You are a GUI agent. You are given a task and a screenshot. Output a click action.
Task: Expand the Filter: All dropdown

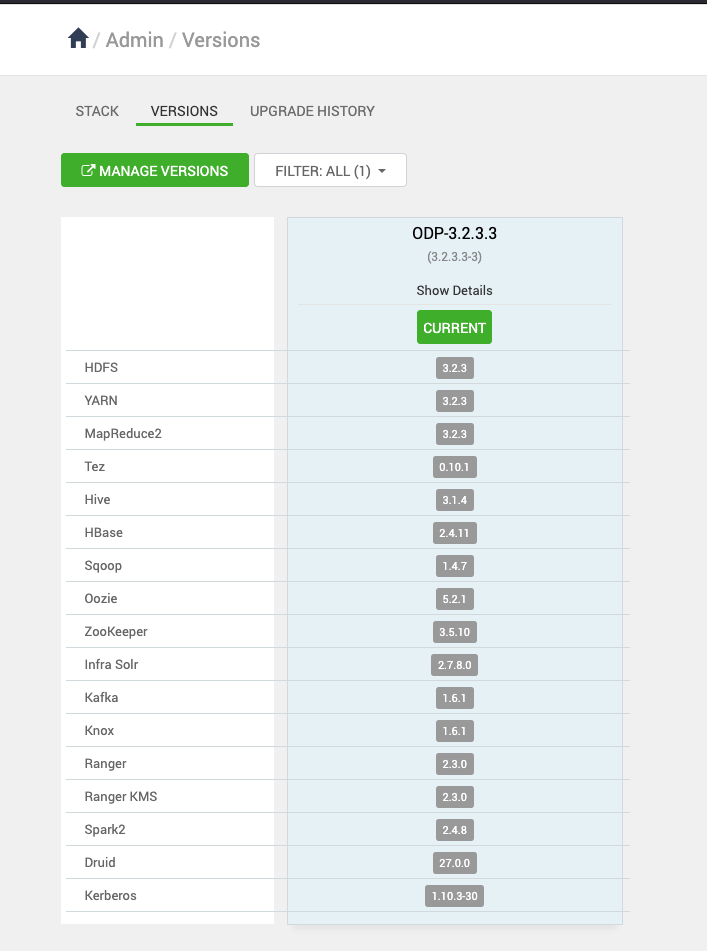point(330,170)
